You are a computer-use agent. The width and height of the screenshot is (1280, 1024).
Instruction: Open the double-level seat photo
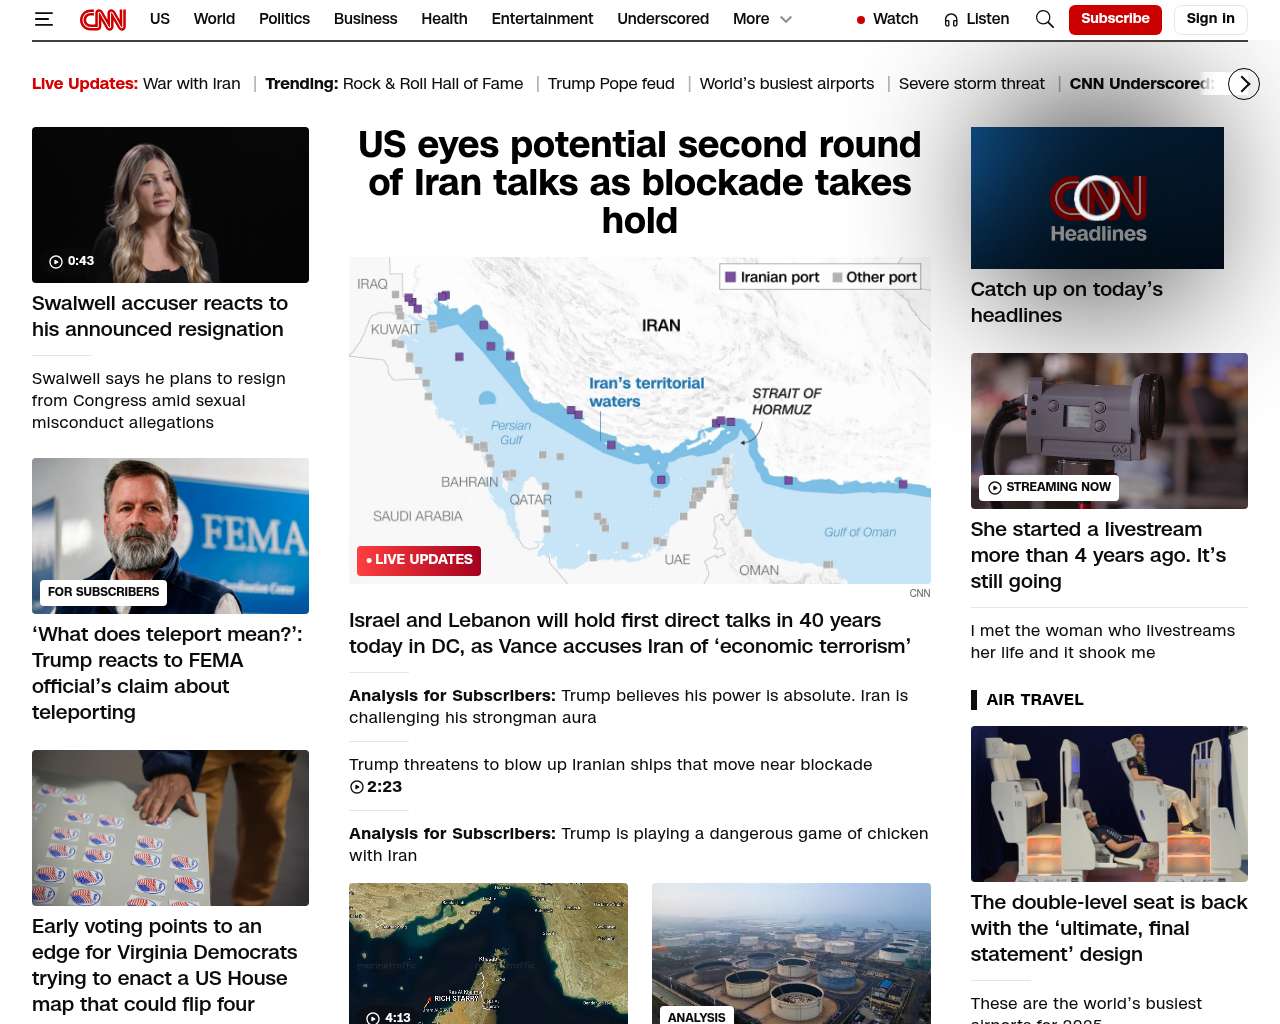pos(1109,804)
